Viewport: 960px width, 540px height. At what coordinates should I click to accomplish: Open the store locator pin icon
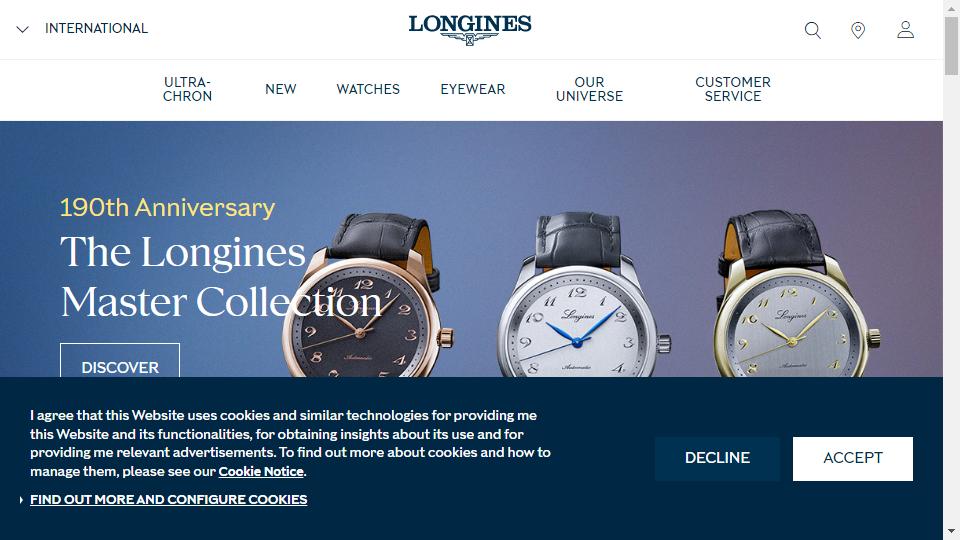click(x=858, y=30)
